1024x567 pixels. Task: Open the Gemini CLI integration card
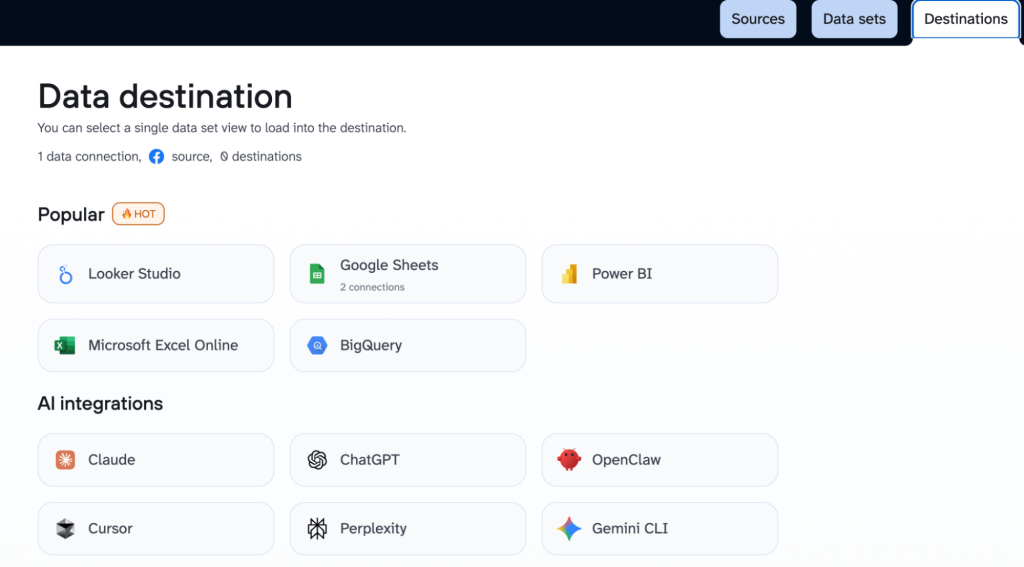660,528
